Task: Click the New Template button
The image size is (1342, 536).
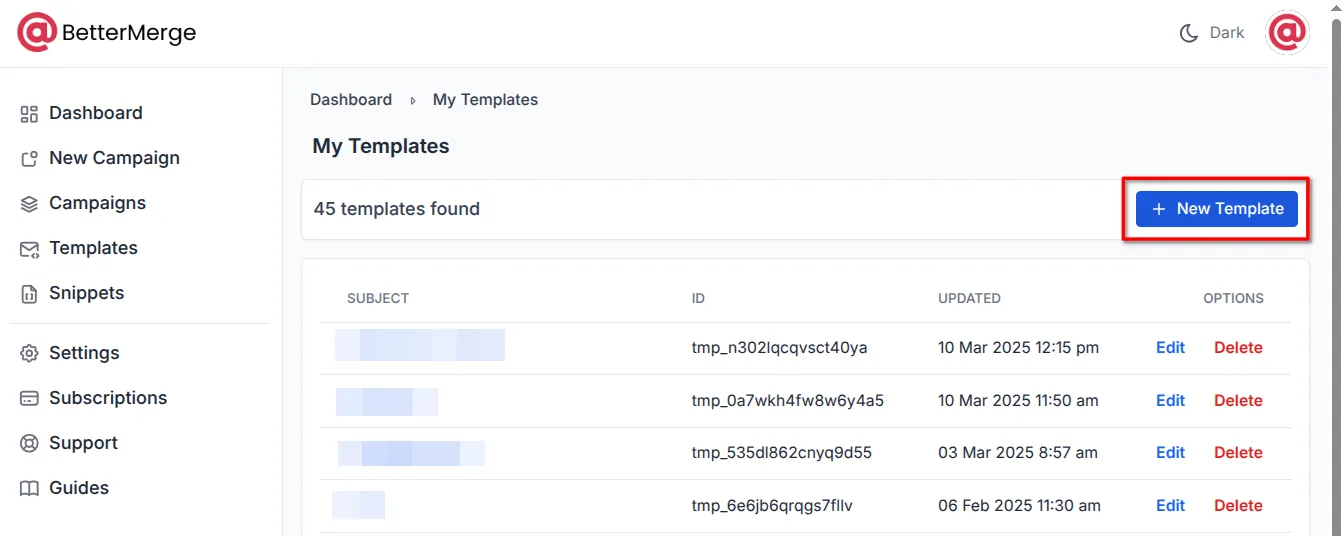Action: pyautogui.click(x=1216, y=209)
